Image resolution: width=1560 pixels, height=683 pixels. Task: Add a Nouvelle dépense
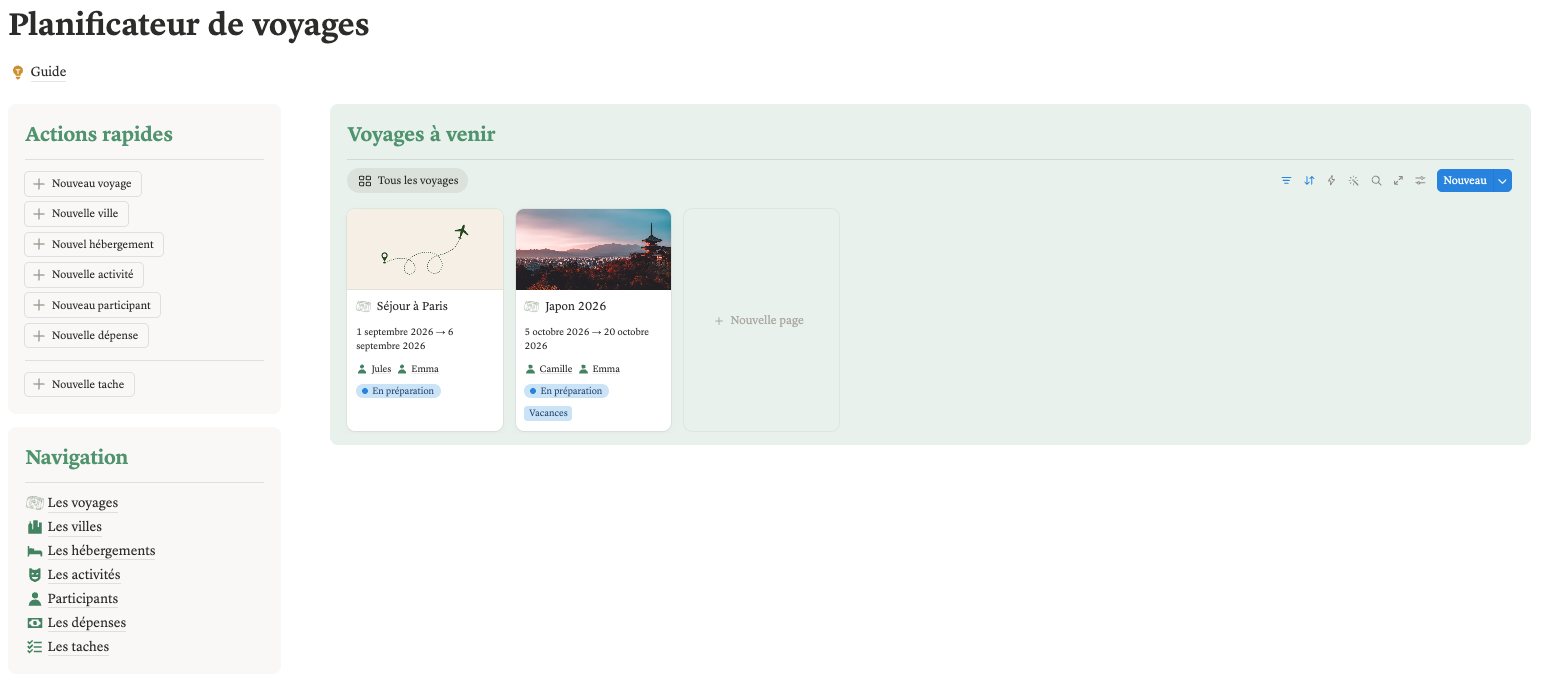[86, 335]
